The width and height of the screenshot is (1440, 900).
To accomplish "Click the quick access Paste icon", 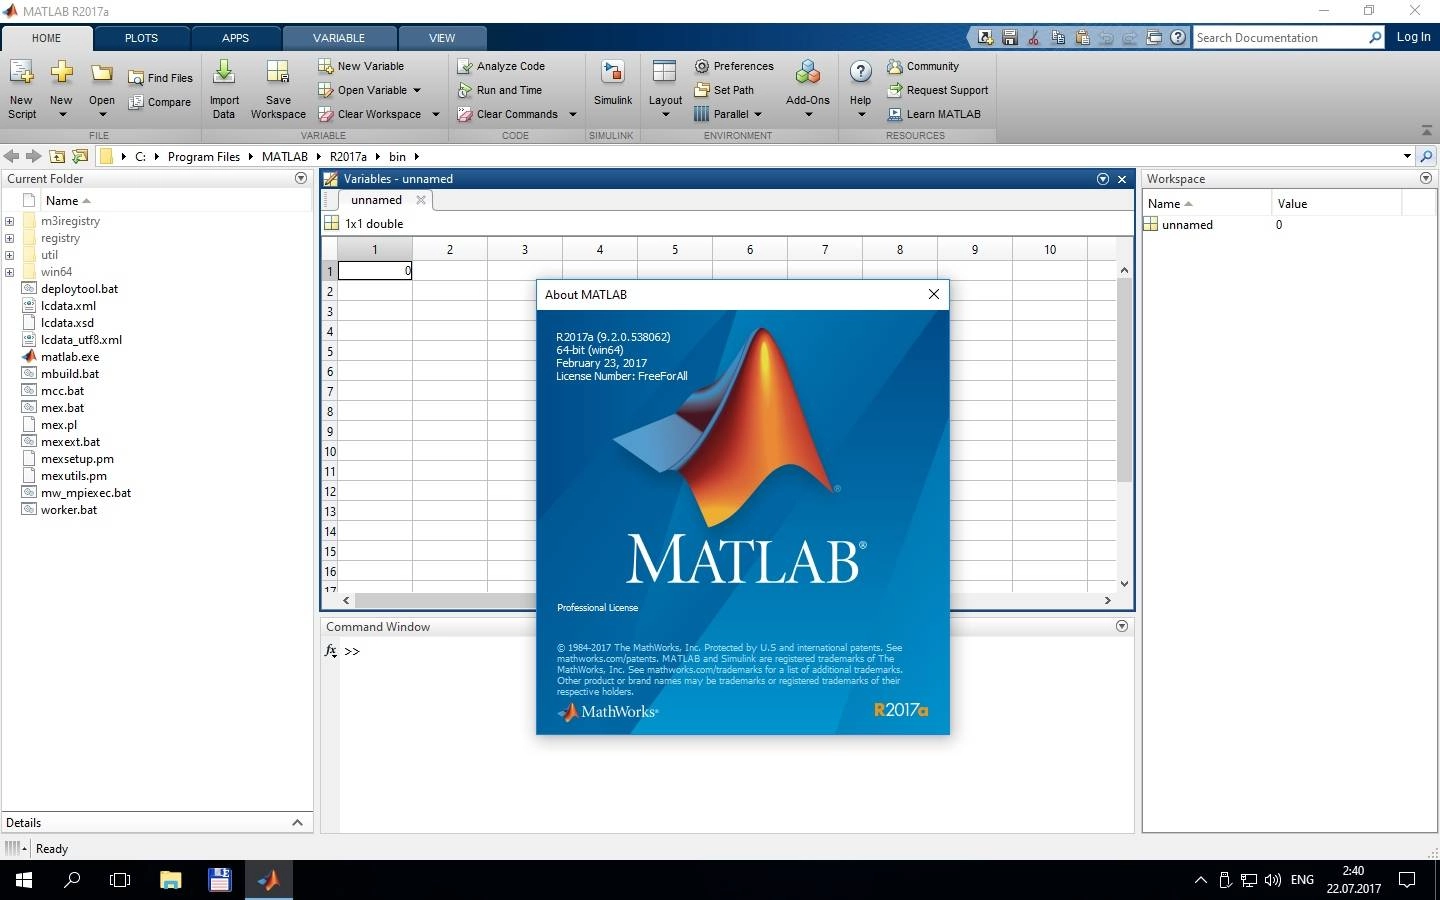I will (x=1082, y=38).
